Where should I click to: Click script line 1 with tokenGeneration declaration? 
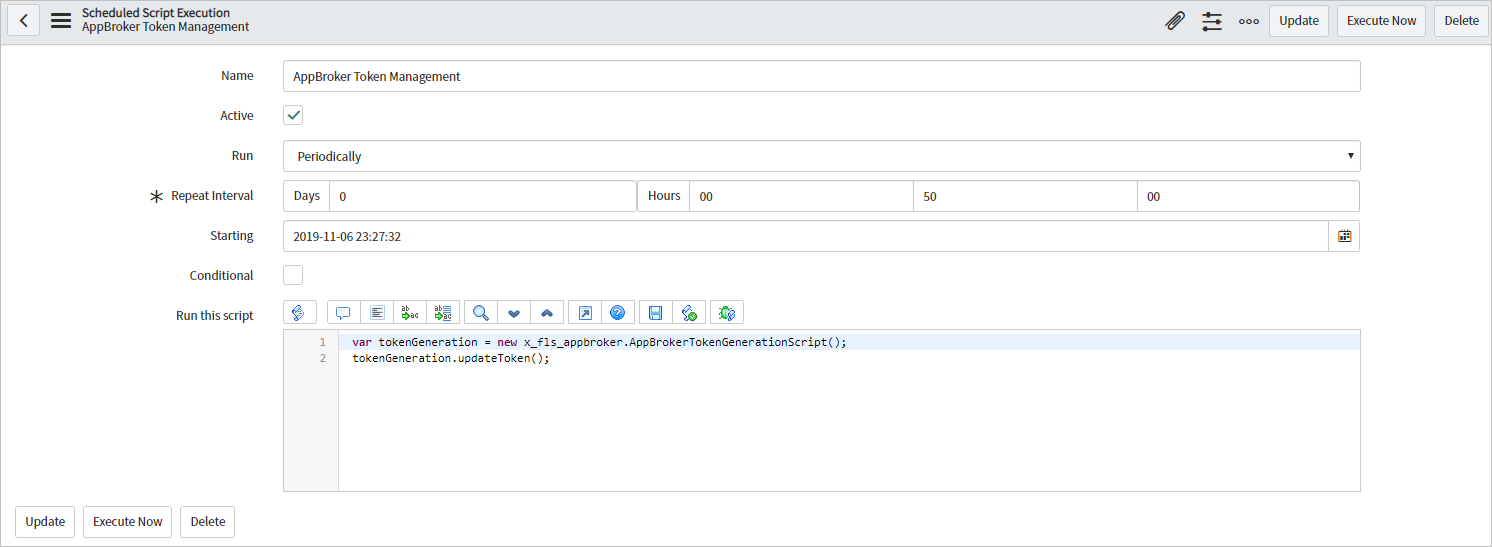[599, 342]
